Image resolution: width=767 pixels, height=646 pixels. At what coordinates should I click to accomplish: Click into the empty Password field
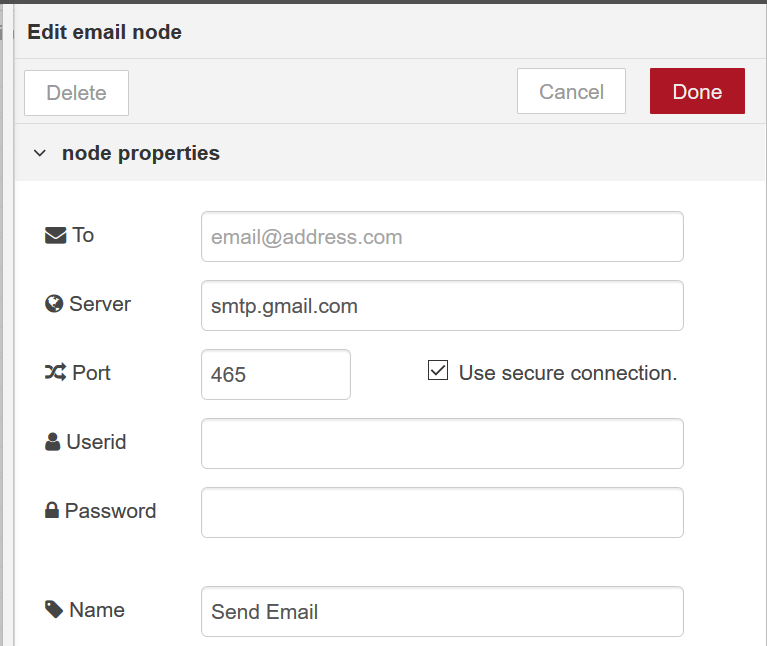pos(442,512)
